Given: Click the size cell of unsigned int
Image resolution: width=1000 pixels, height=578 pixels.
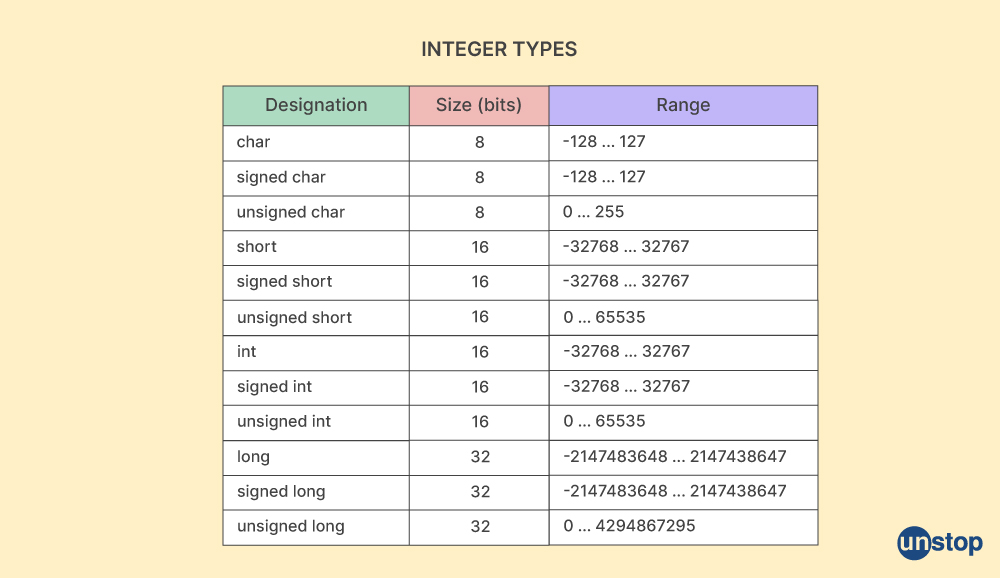Looking at the screenshot, I should pos(479,422).
